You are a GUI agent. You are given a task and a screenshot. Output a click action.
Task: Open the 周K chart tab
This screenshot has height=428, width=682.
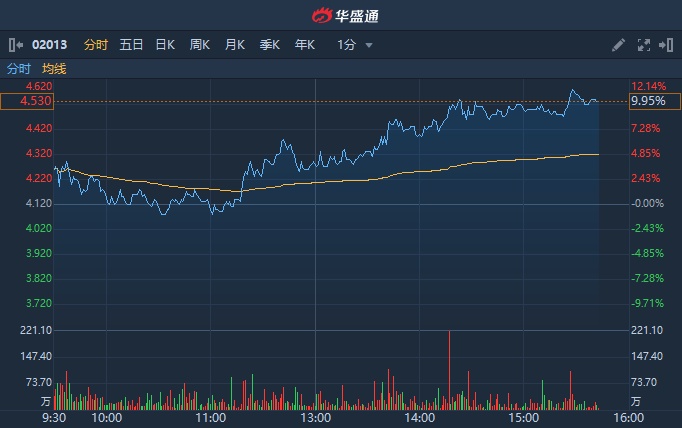pyautogui.click(x=200, y=45)
